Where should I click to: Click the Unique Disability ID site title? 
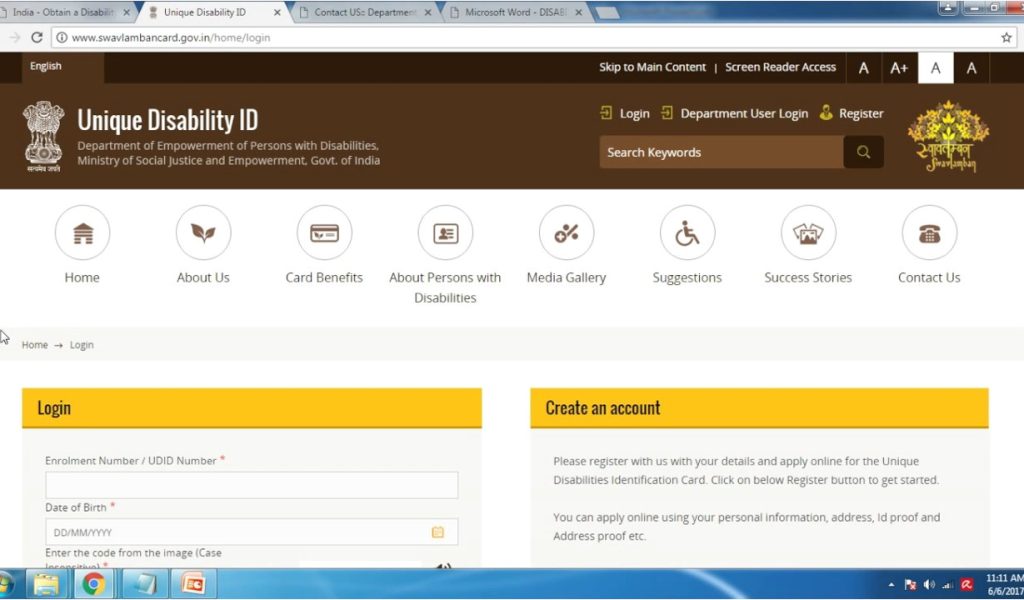click(x=168, y=120)
